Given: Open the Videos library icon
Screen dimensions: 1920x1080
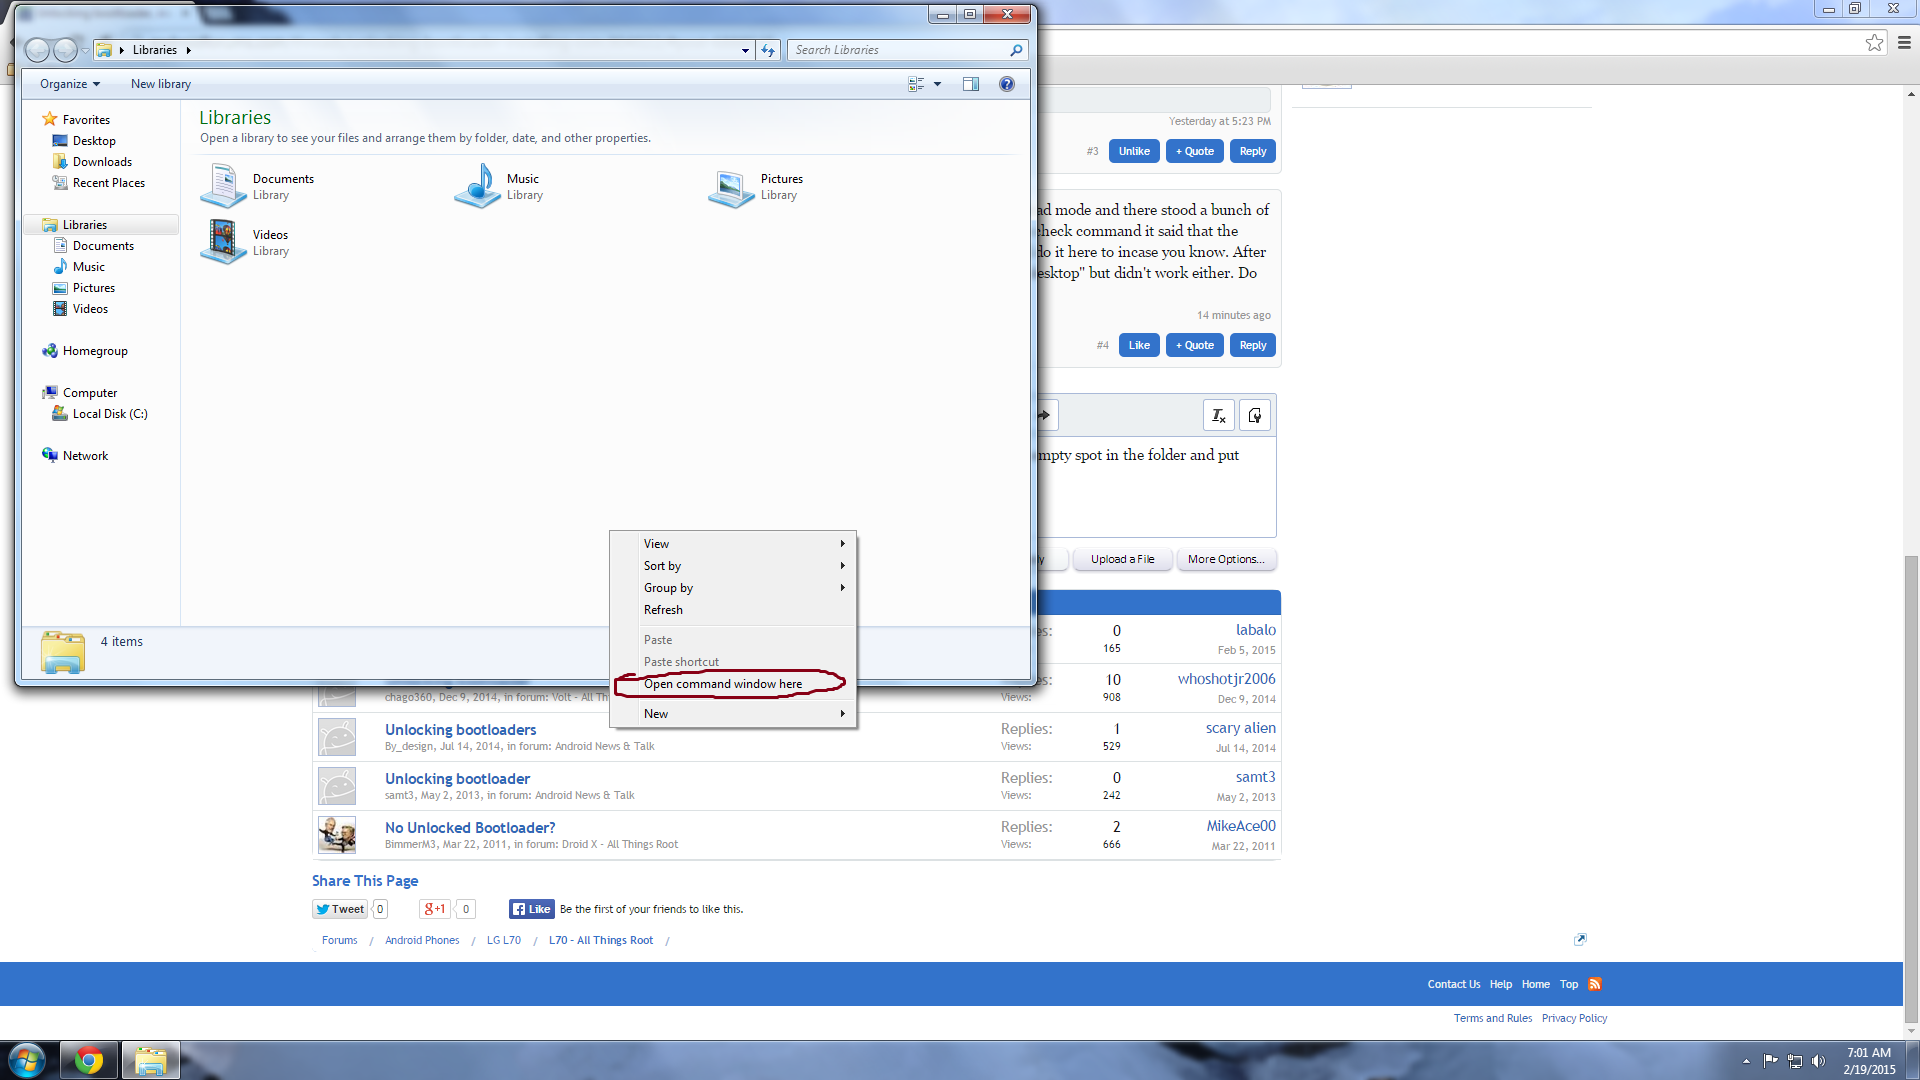Looking at the screenshot, I should [223, 242].
